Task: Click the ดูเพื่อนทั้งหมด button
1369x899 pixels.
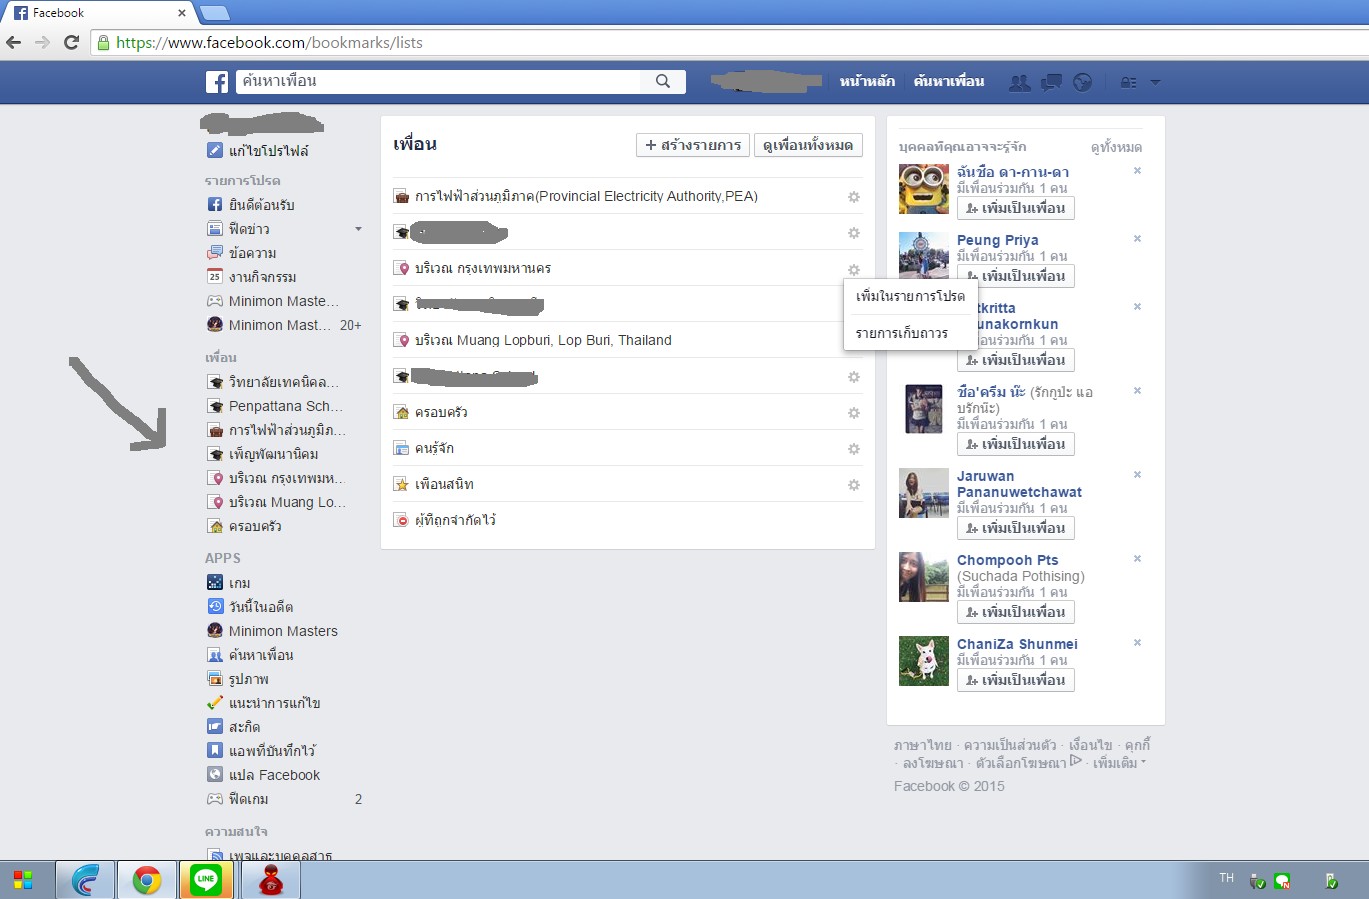Action: click(x=808, y=145)
